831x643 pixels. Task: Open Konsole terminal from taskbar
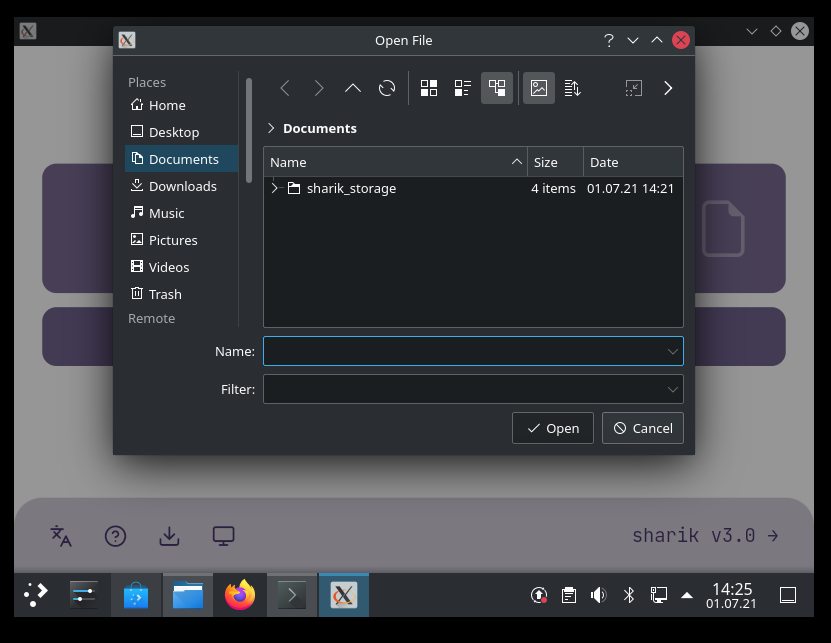(292, 595)
